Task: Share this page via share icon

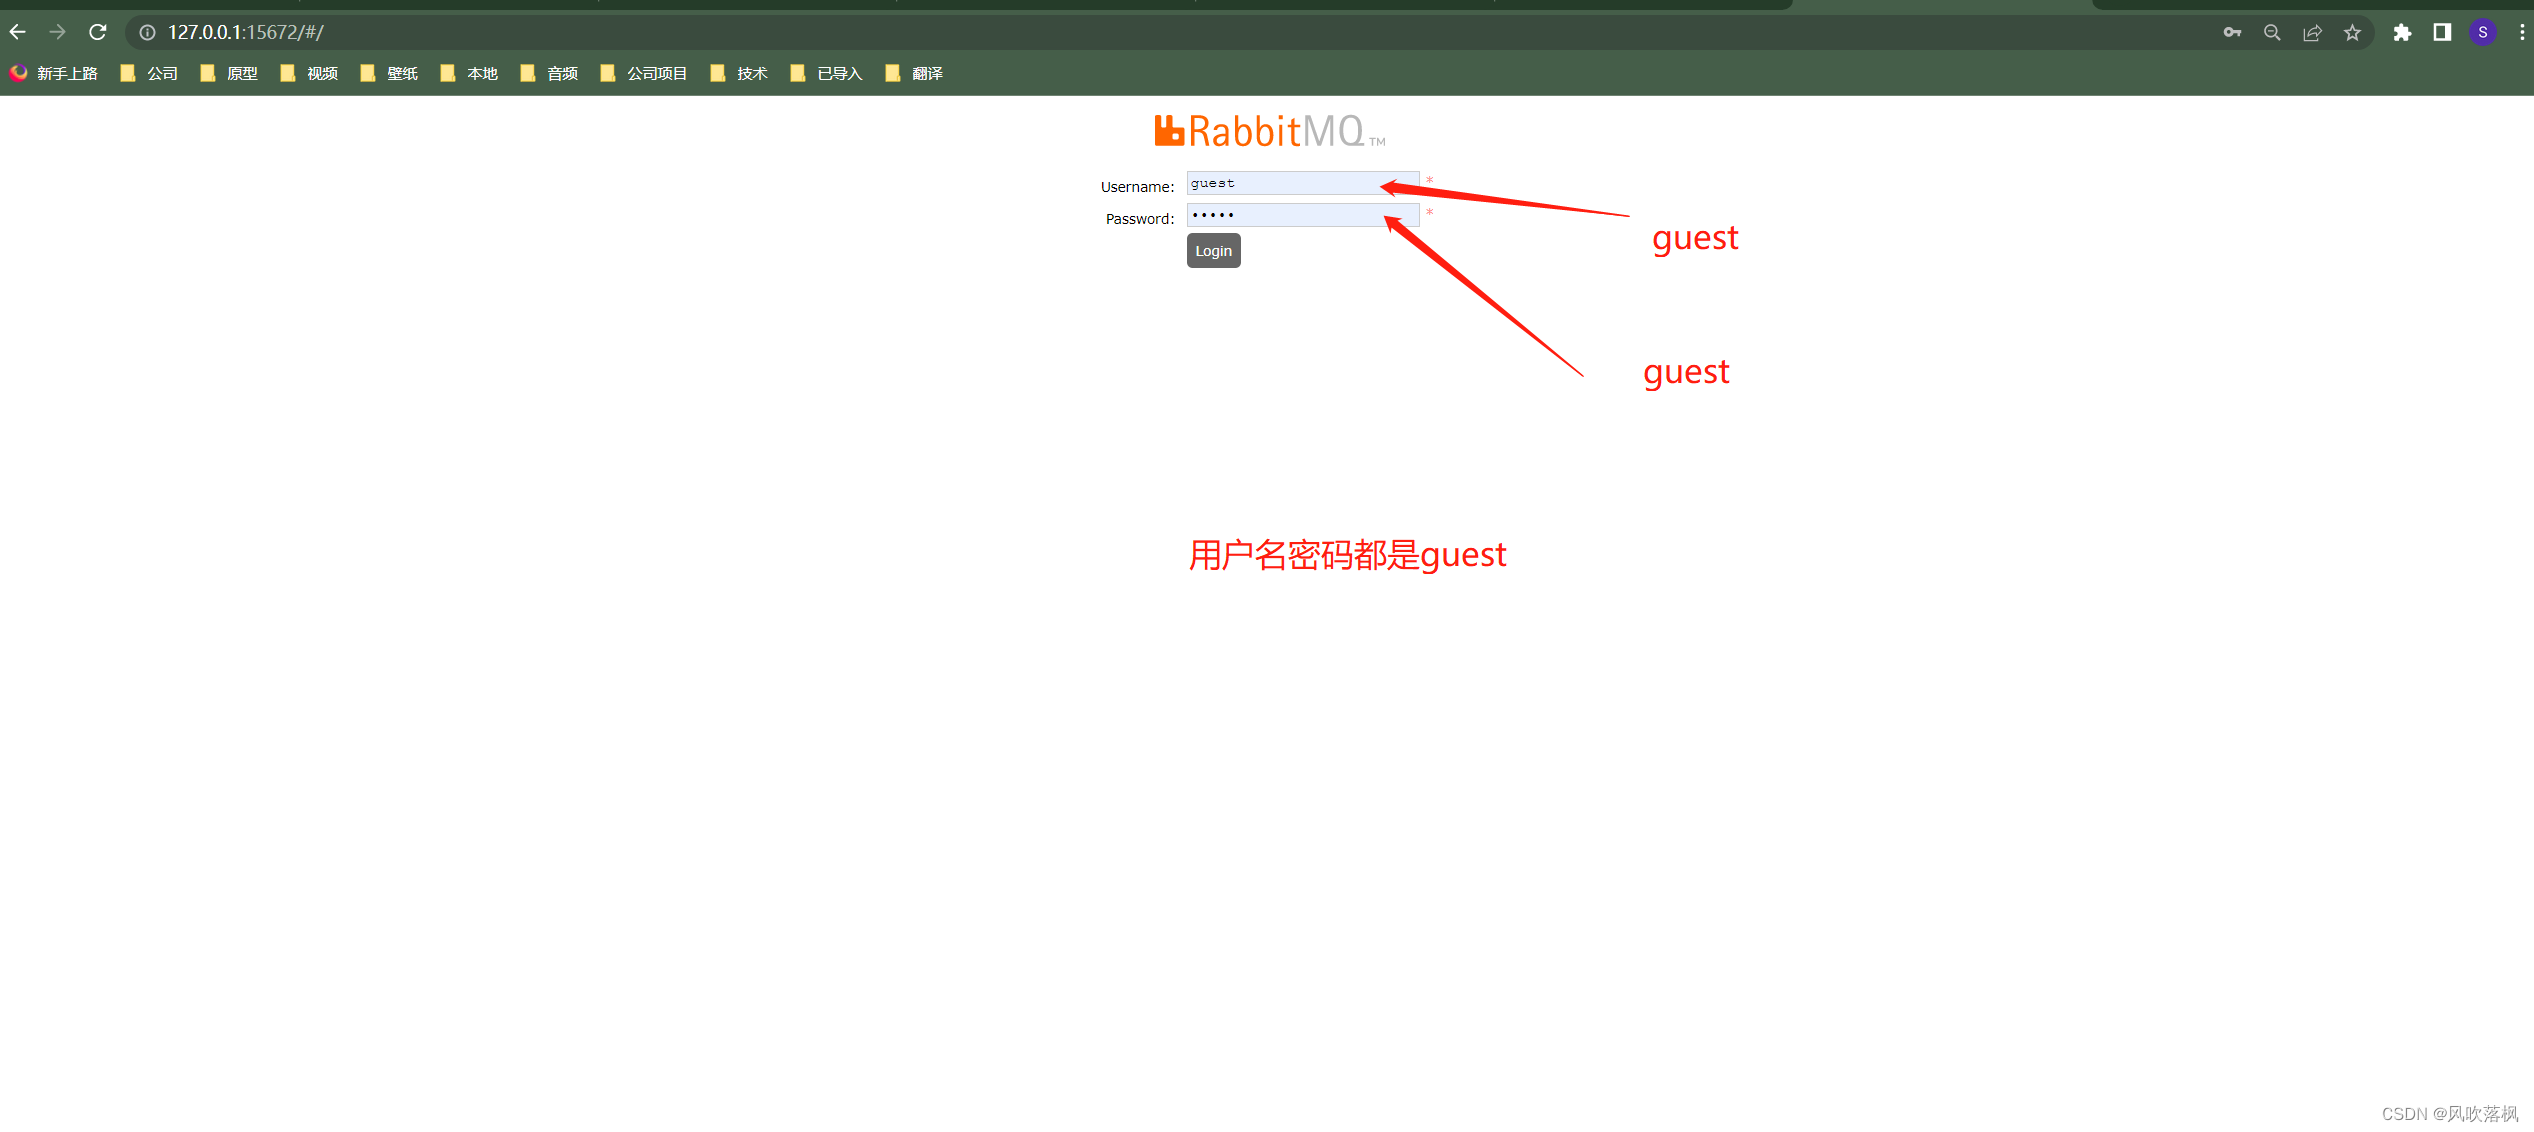Action: click(2312, 32)
